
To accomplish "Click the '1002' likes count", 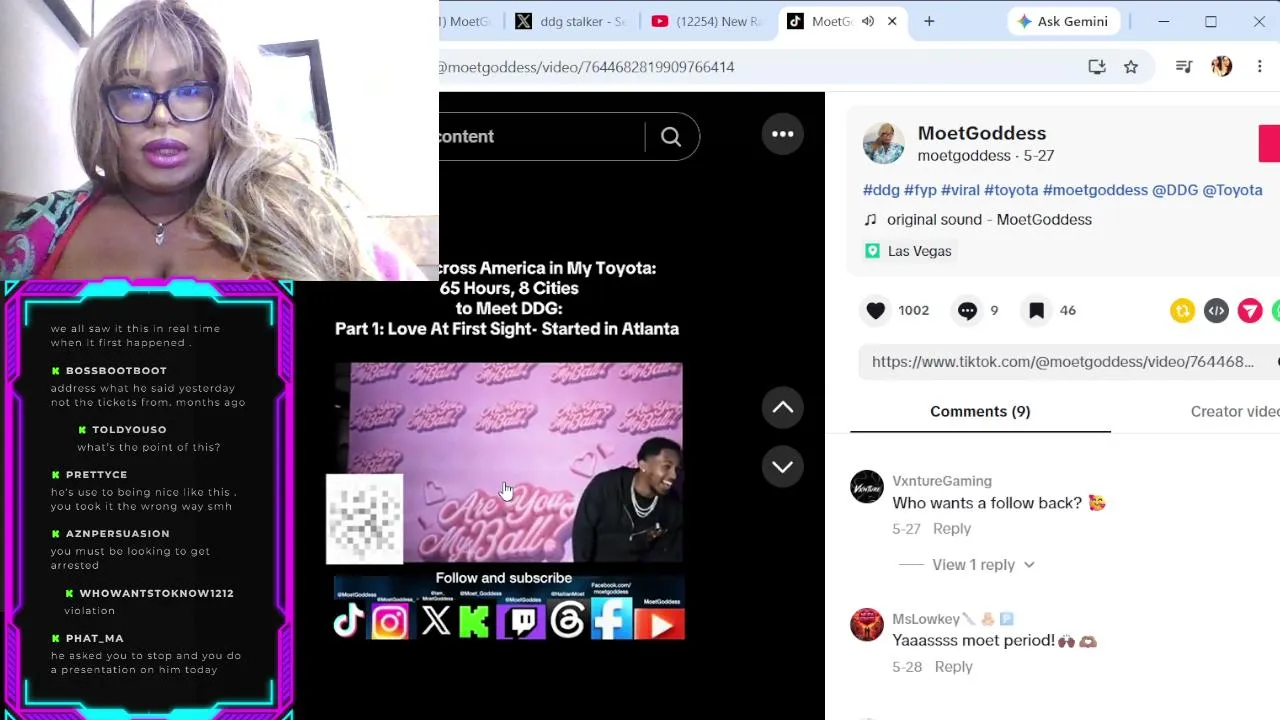I will coord(914,311).
